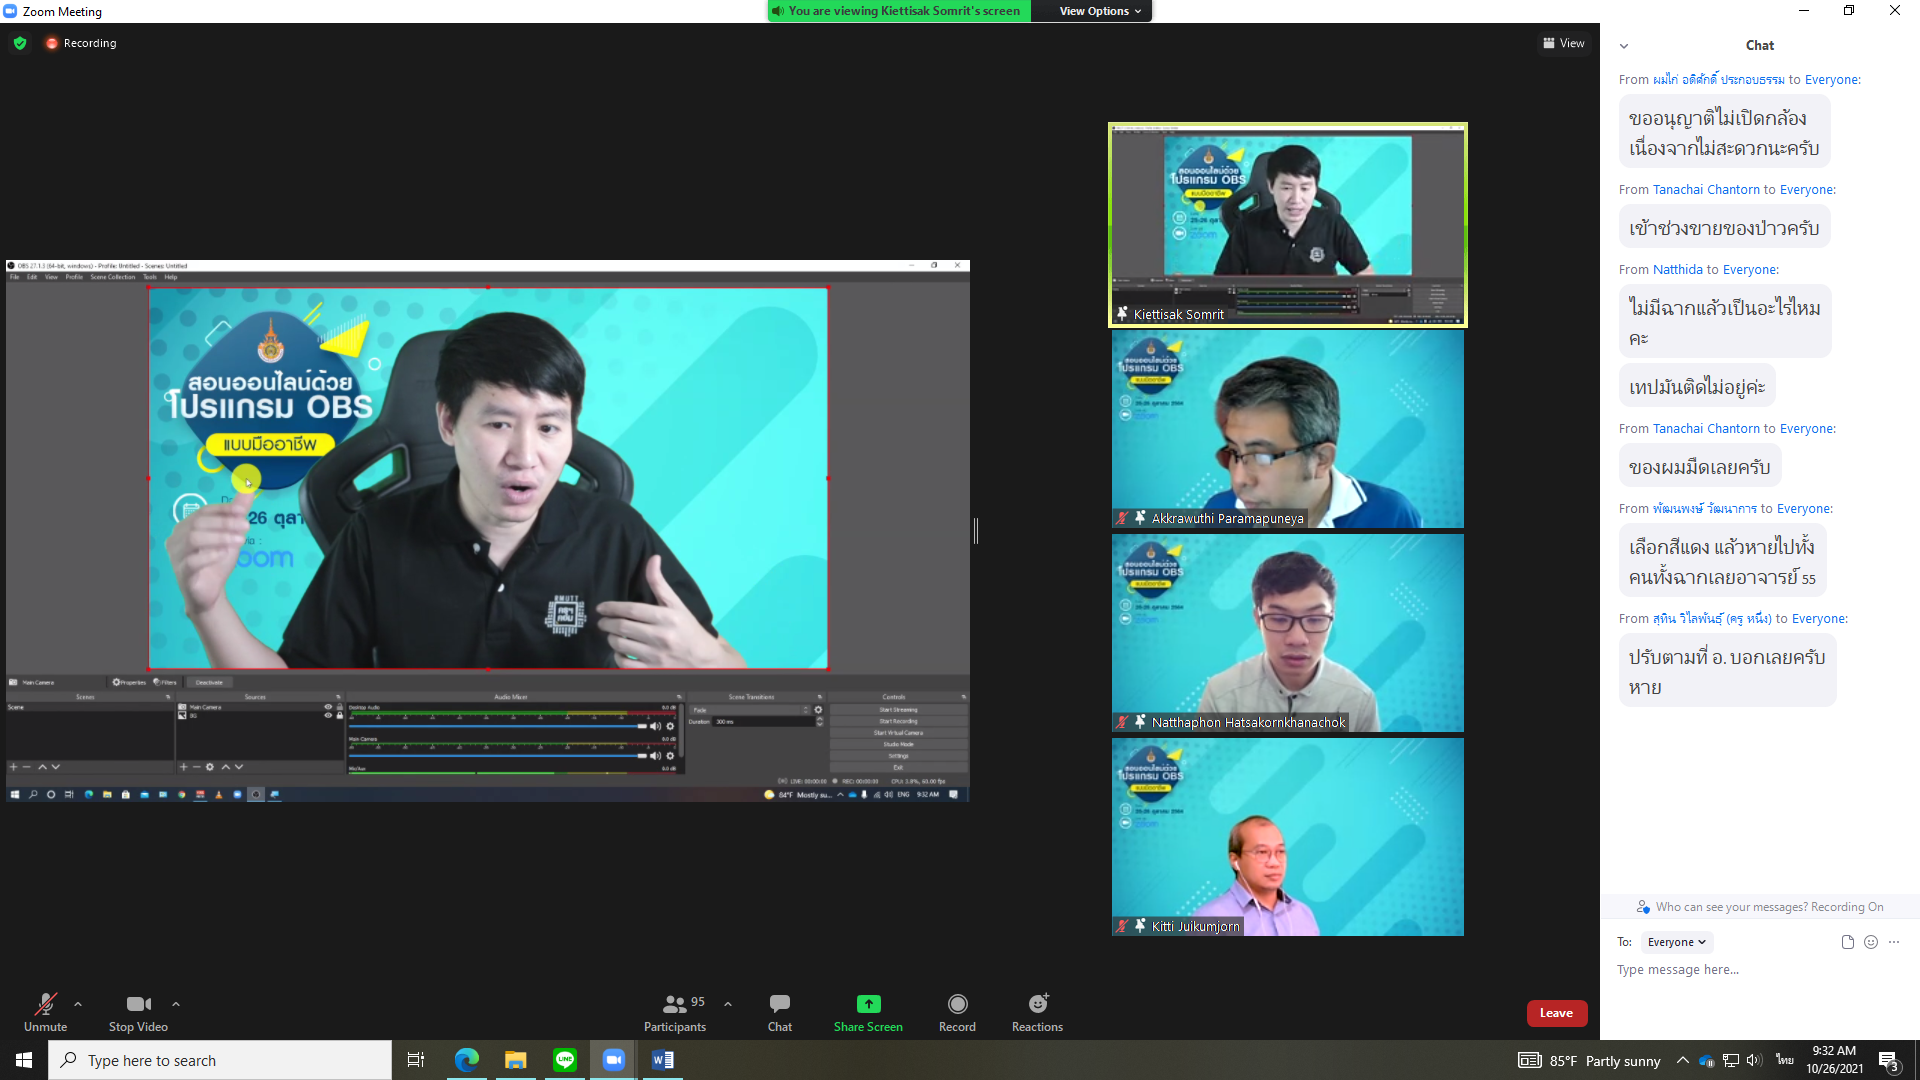Open video options caret beside Stop Video

click(x=176, y=1004)
